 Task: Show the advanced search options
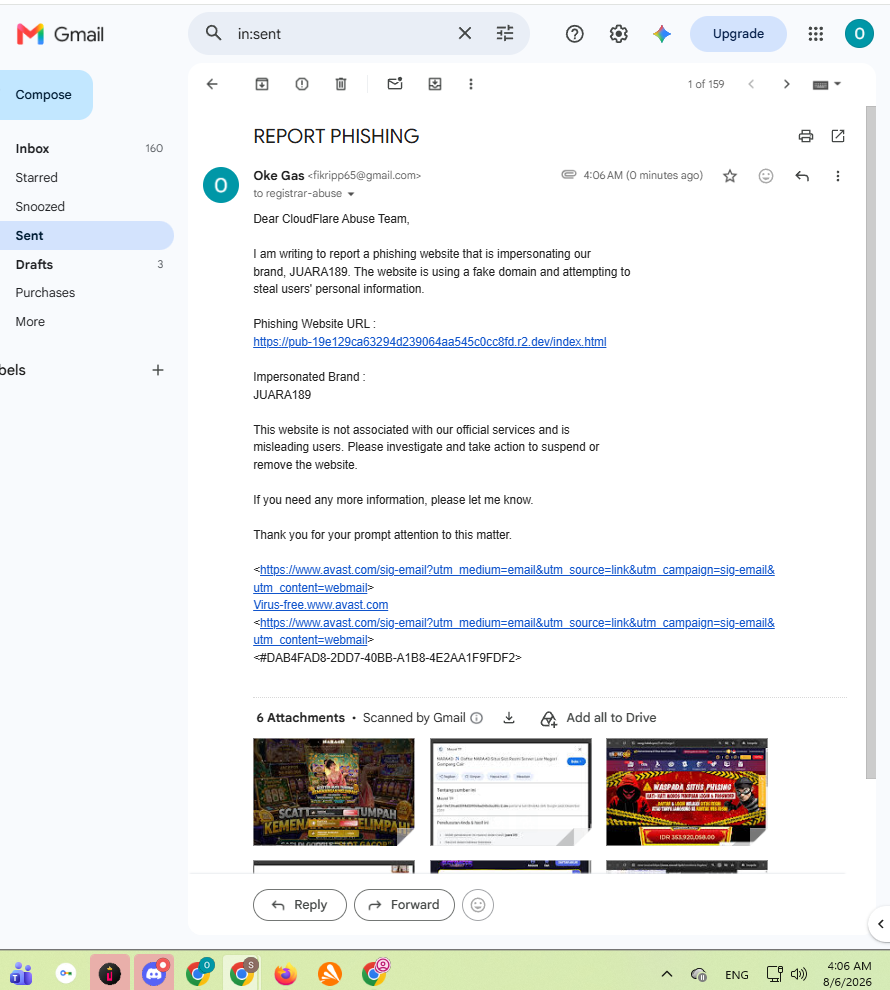[x=505, y=33]
